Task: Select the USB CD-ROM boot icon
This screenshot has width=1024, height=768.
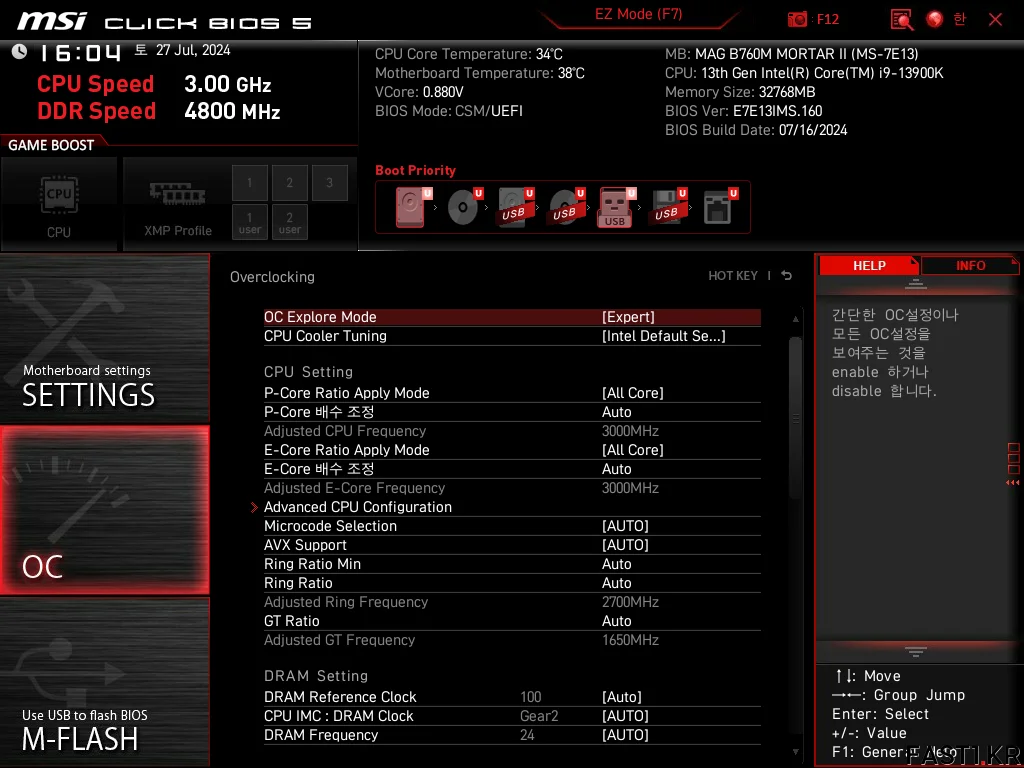Action: point(566,207)
